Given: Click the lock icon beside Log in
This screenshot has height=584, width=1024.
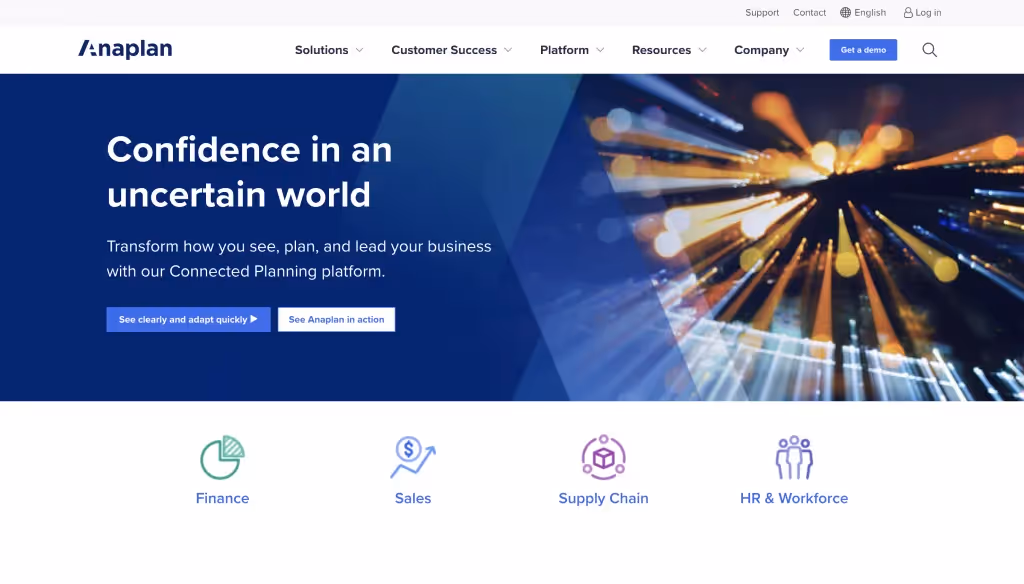Looking at the screenshot, I should point(908,12).
